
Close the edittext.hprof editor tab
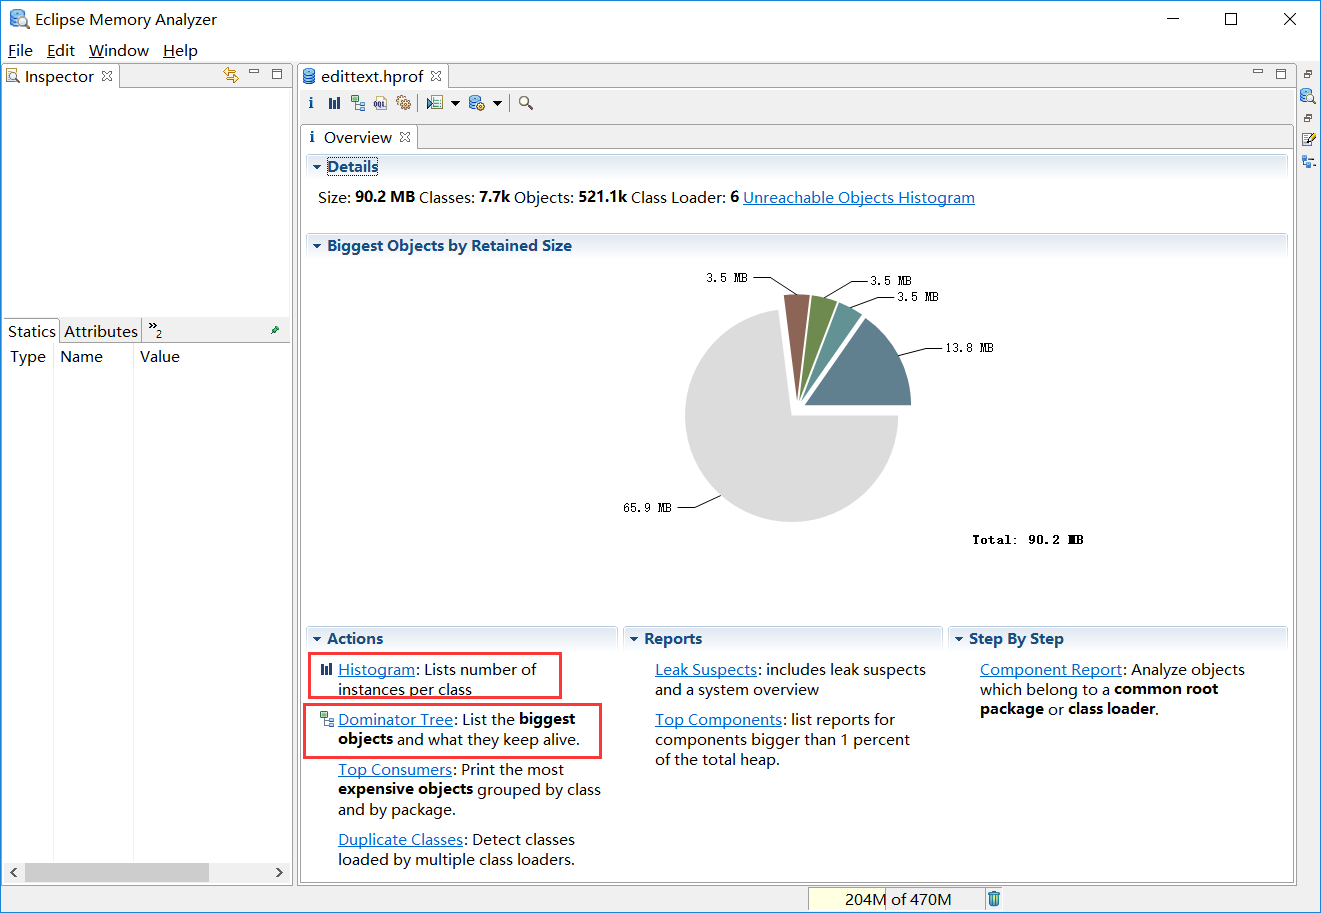point(436,76)
